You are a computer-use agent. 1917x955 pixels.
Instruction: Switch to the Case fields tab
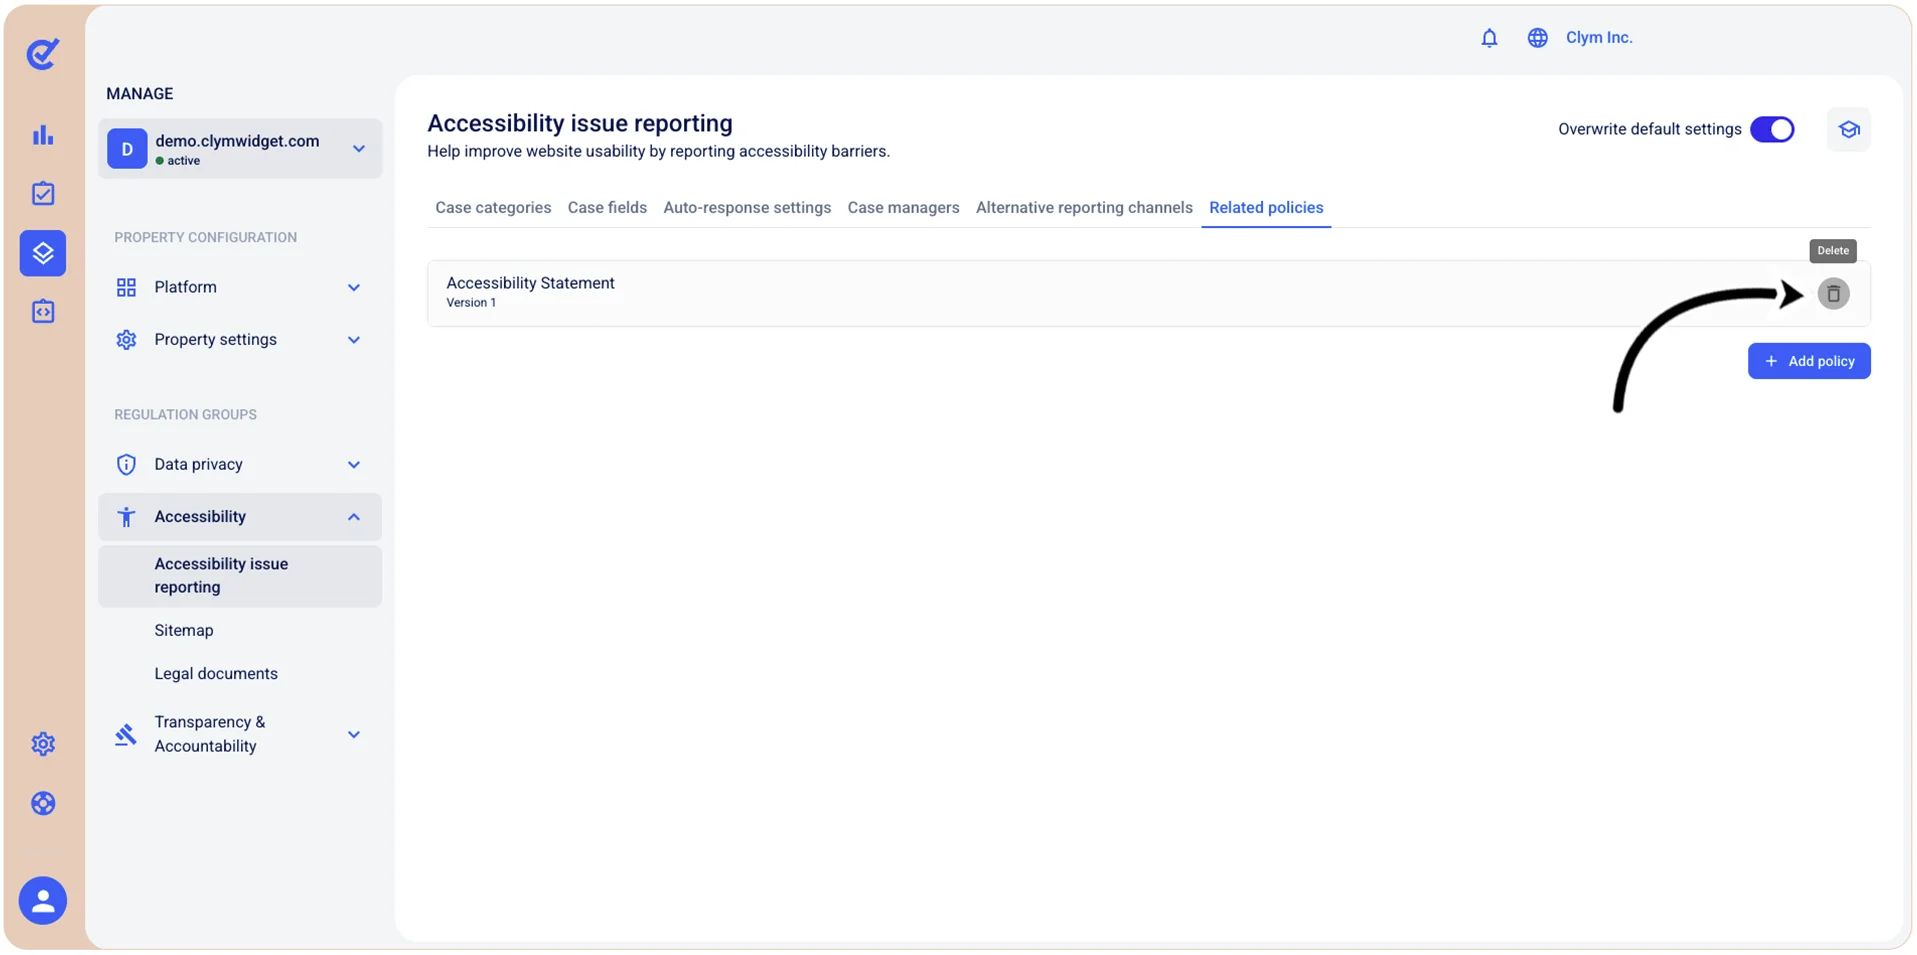pos(607,208)
